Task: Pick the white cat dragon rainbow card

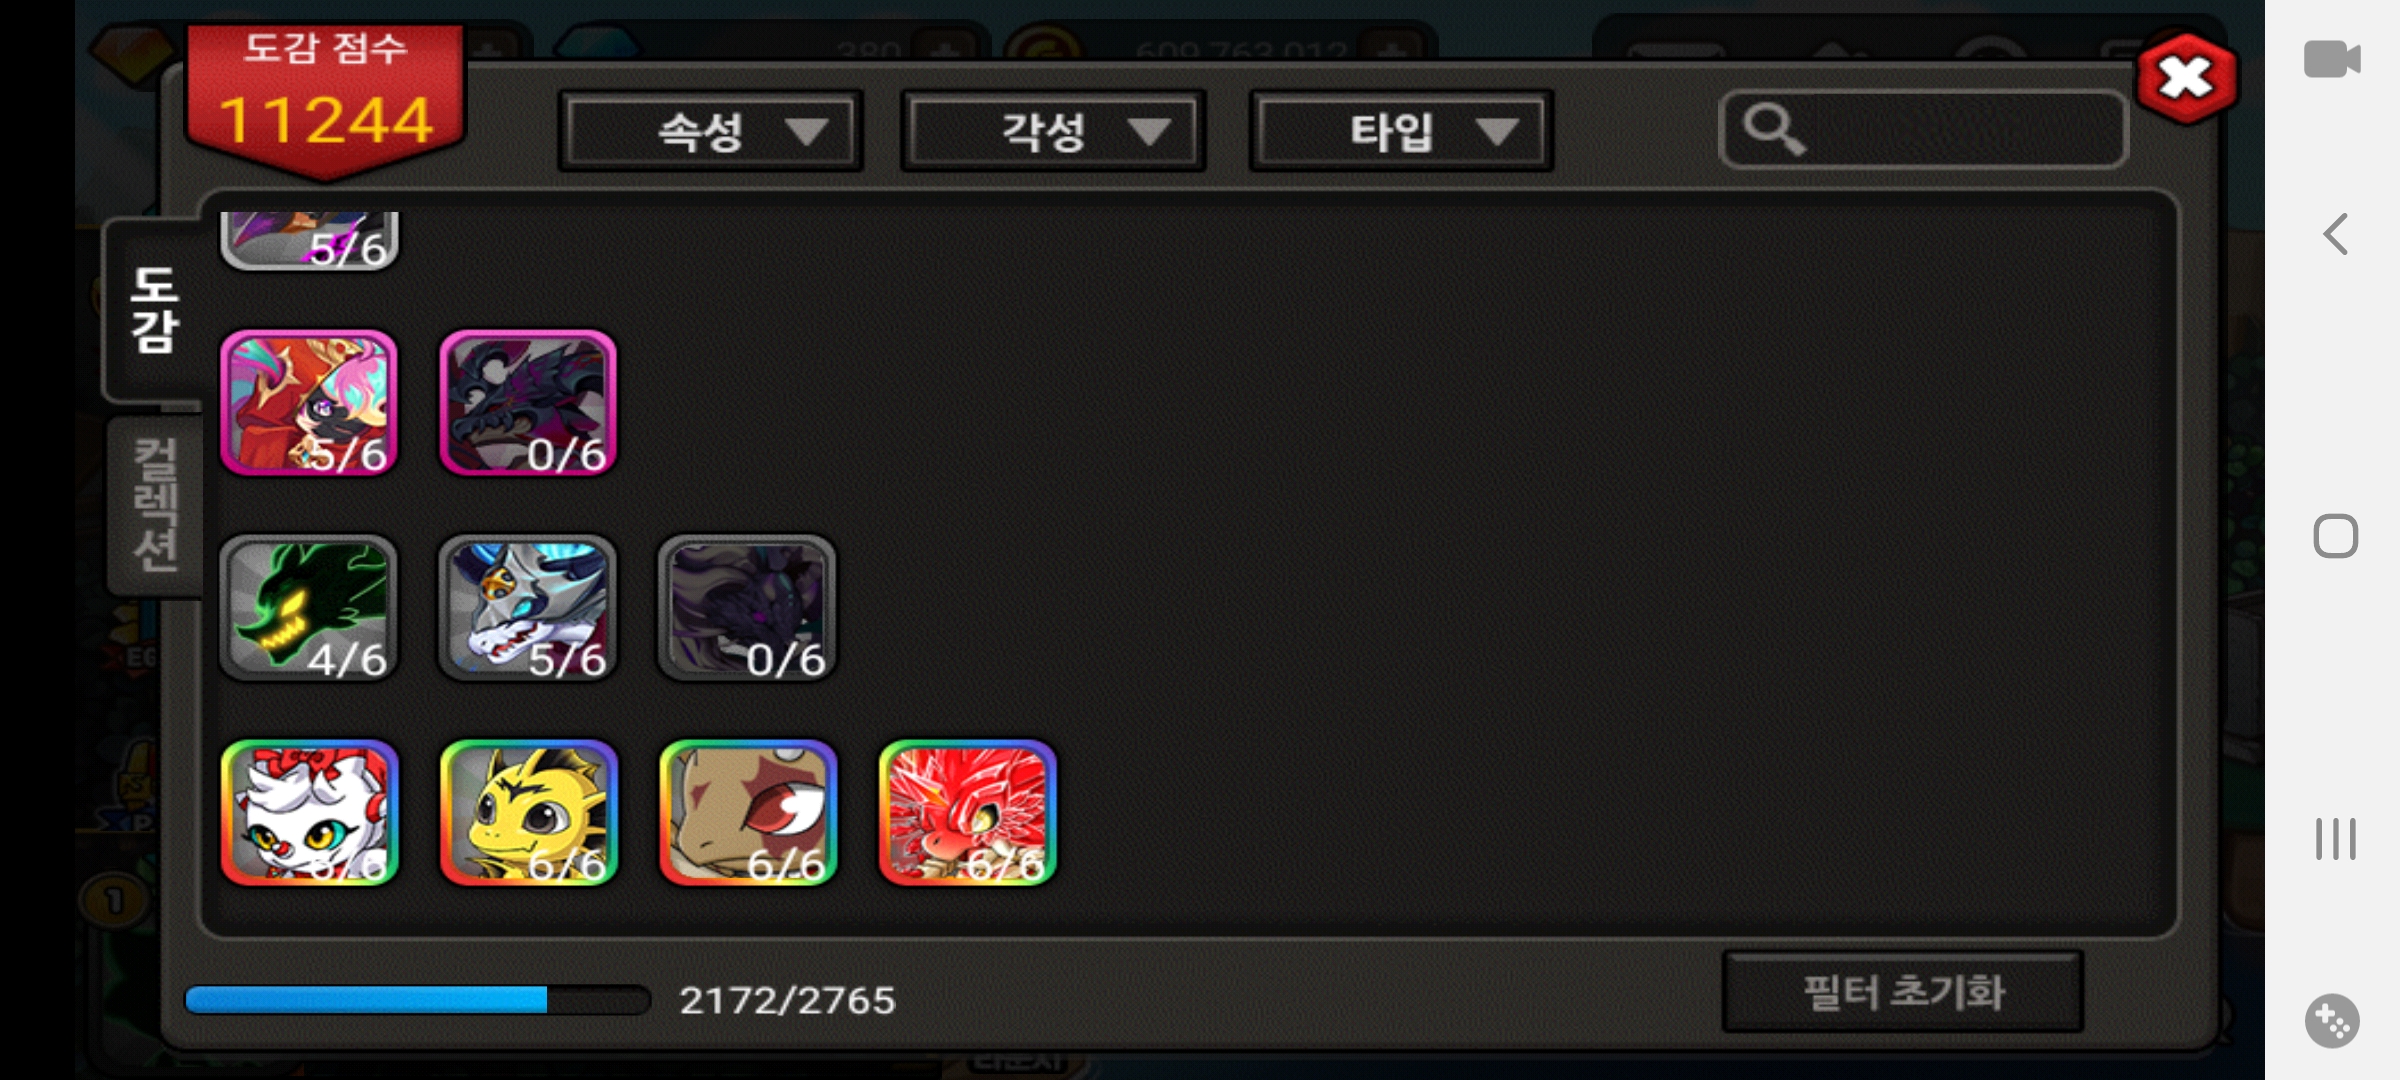Action: coord(309,813)
